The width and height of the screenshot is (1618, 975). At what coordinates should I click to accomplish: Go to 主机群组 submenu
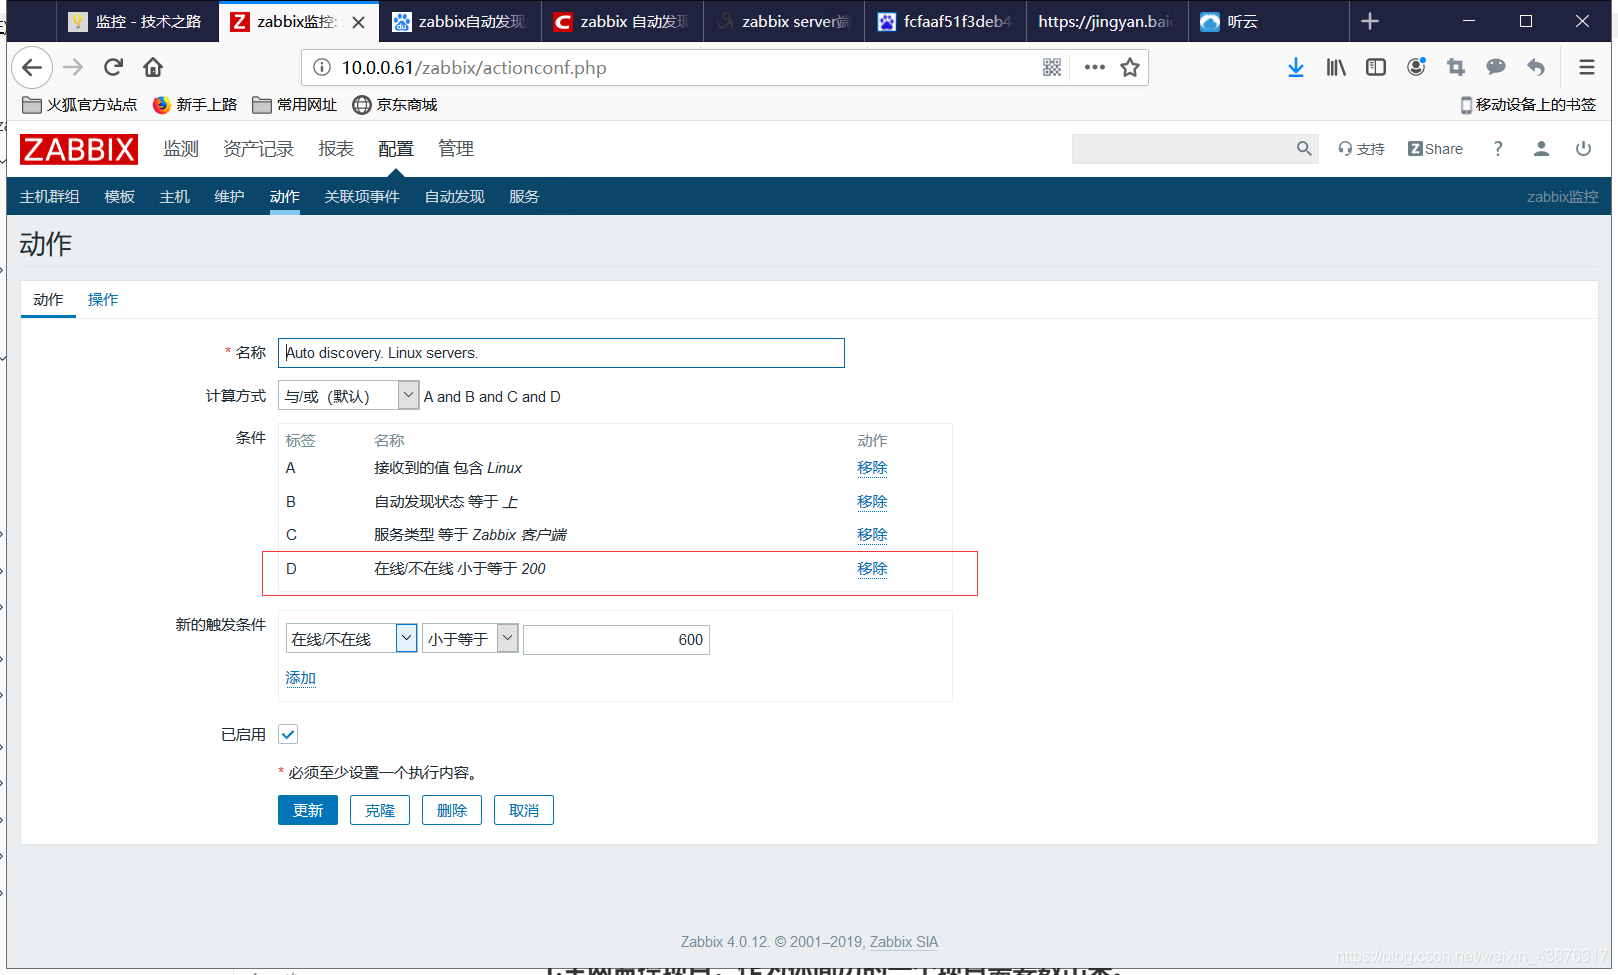tap(49, 196)
